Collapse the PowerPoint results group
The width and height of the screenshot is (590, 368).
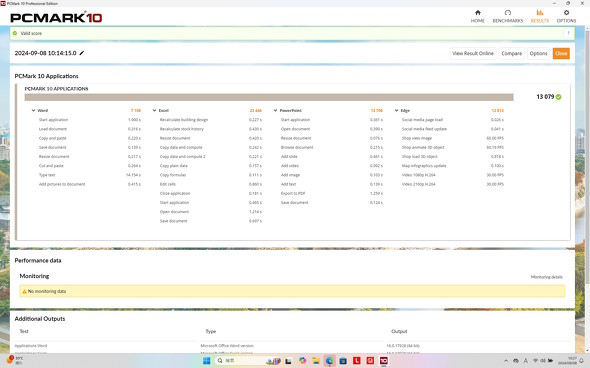point(275,111)
